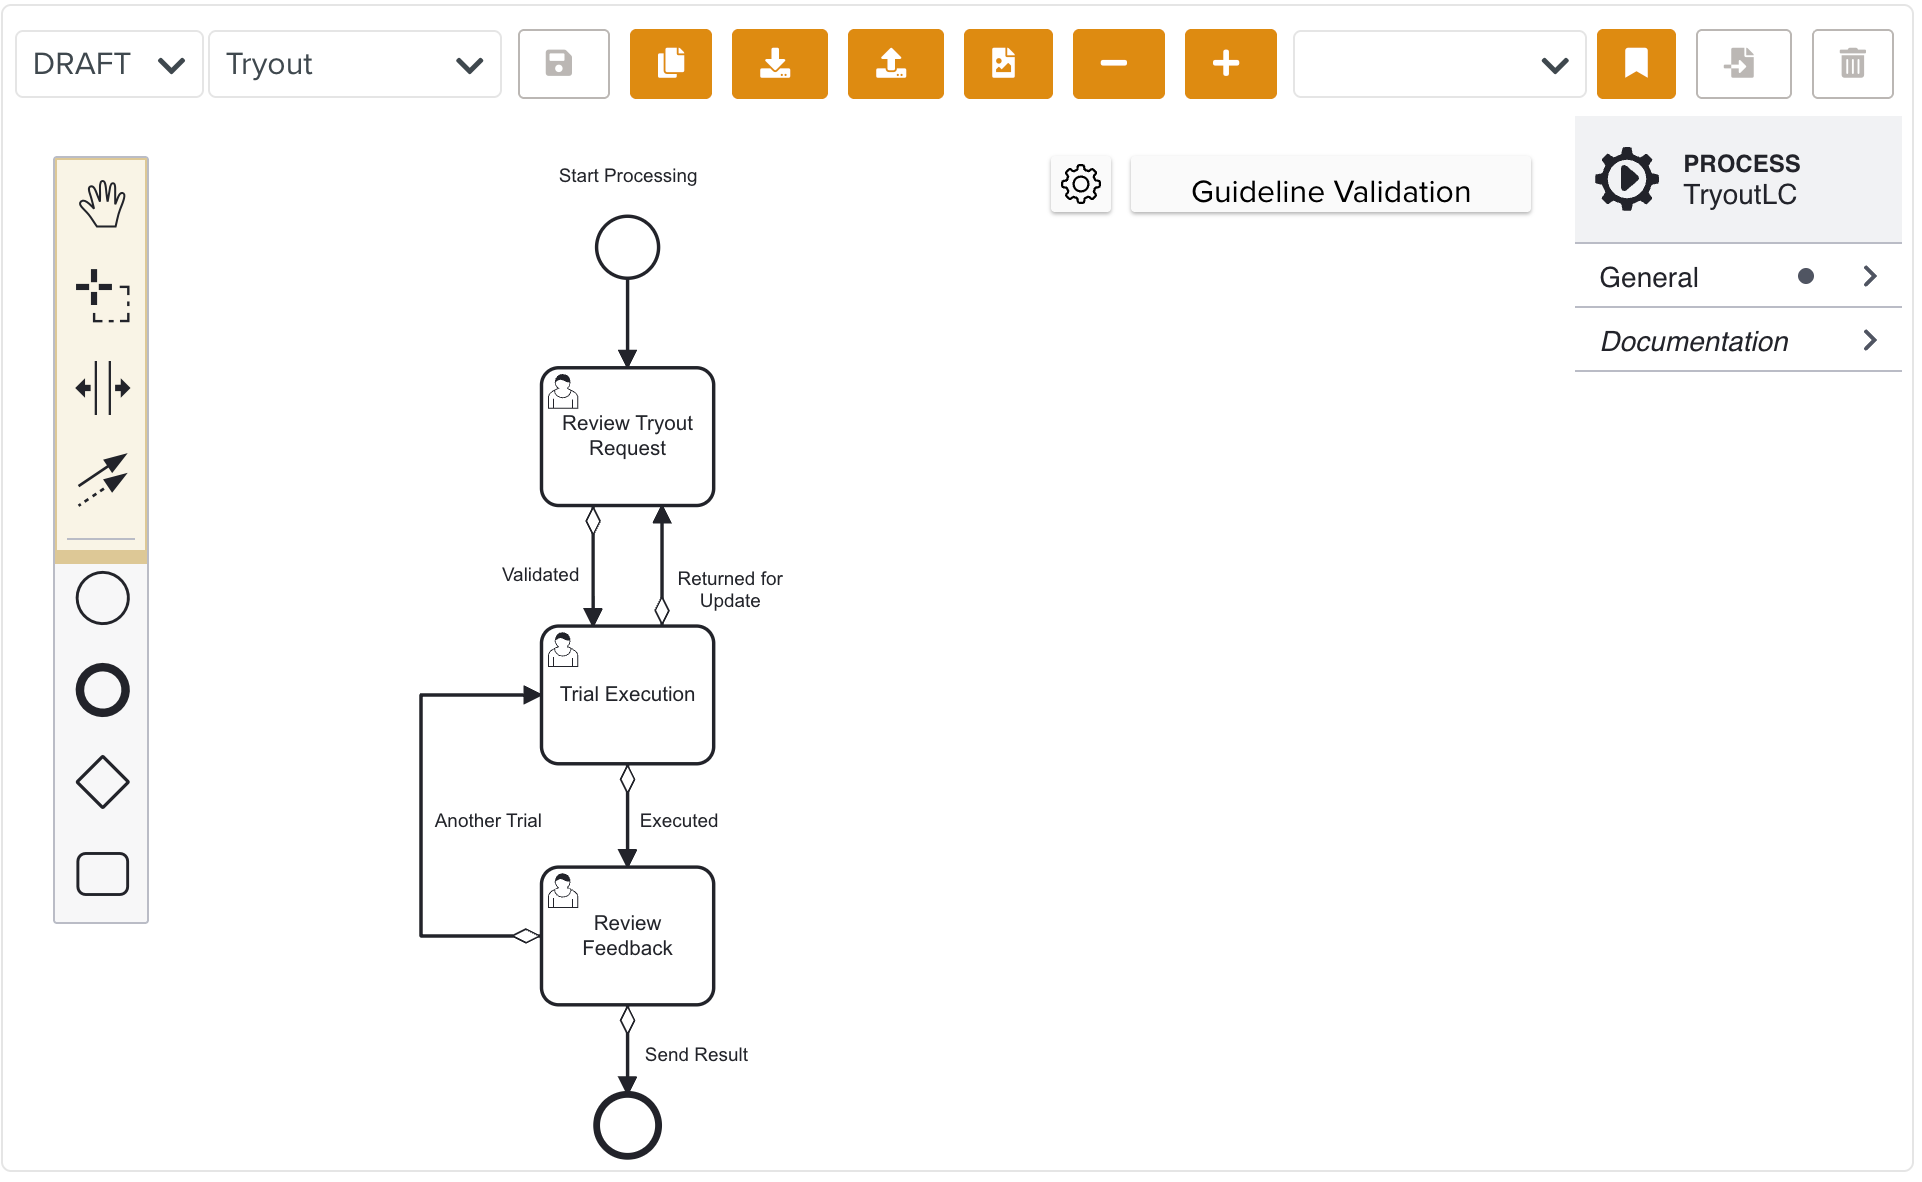The height and width of the screenshot is (1182, 1922).
Task: Open the DRAFT status dropdown
Action: (x=109, y=64)
